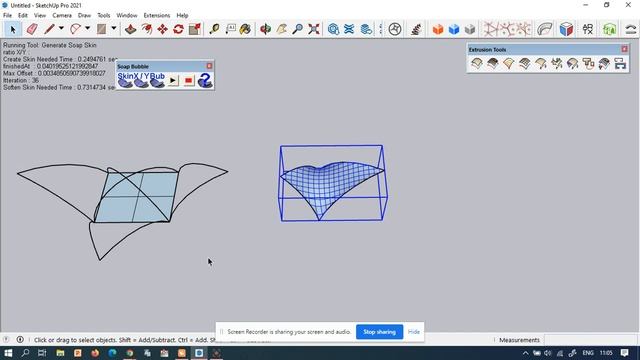This screenshot has height=360, width=640.
Task: Open the Extensions menu
Action: 157,16
